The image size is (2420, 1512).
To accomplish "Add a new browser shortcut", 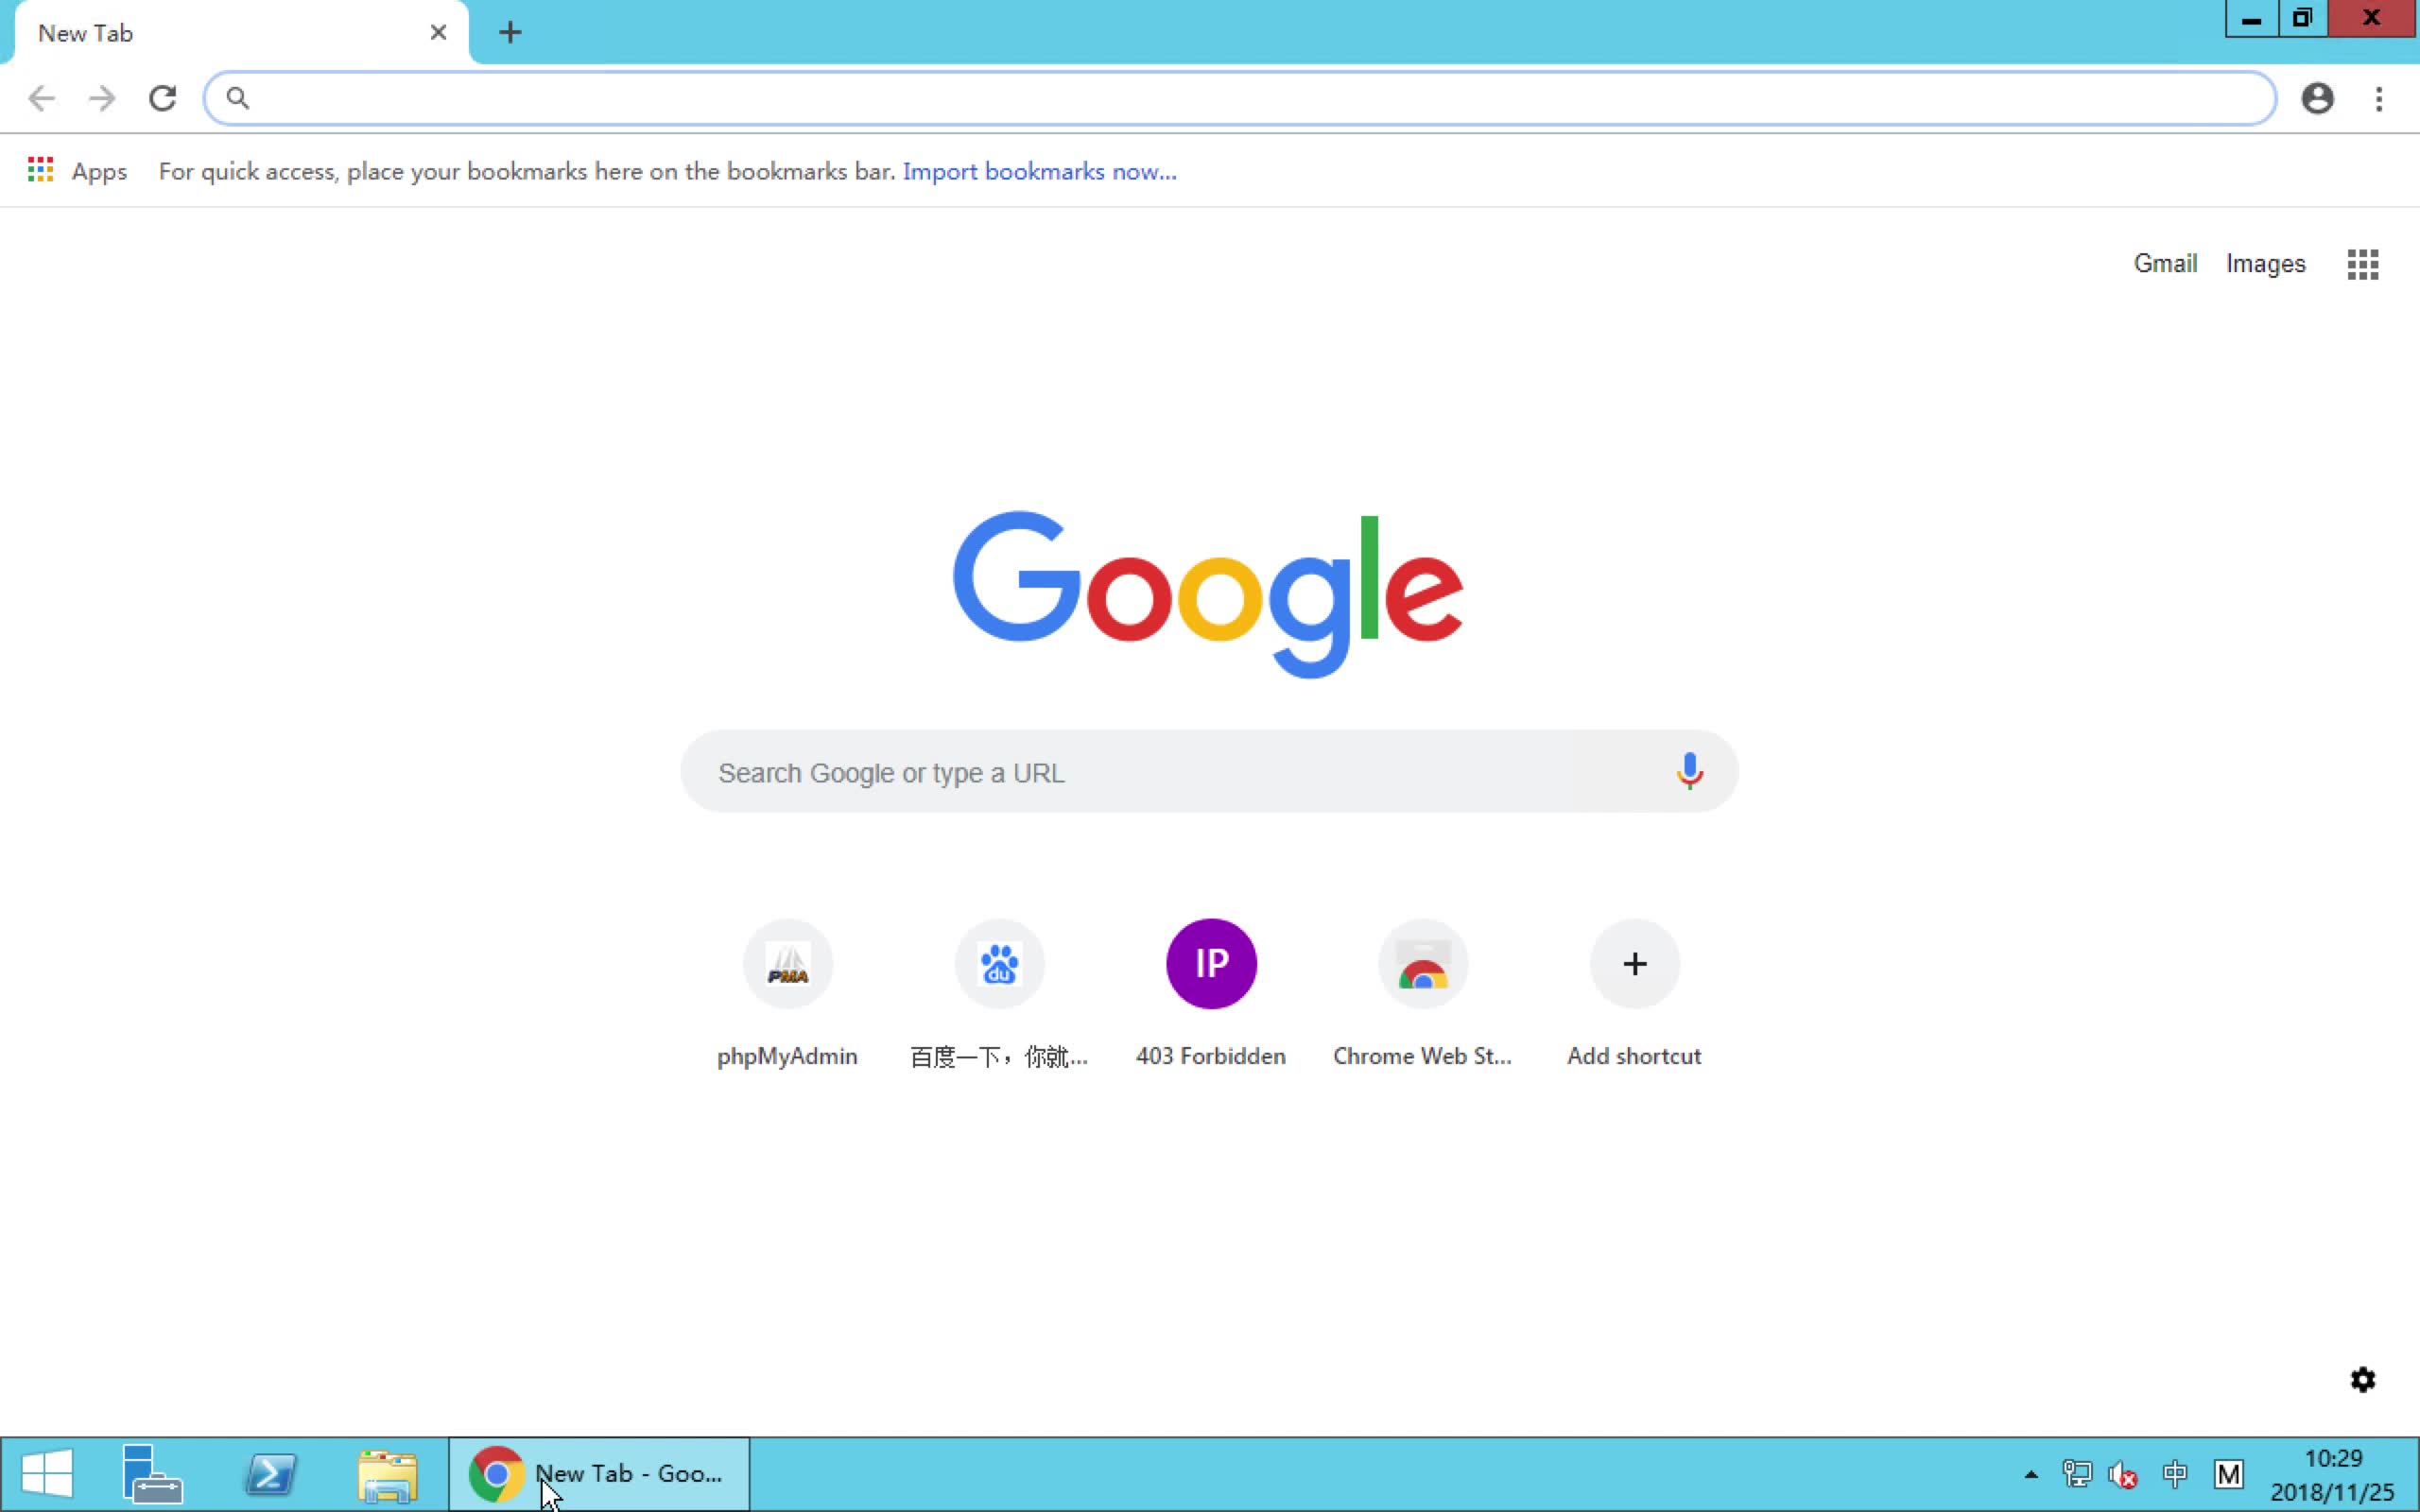I will click(1634, 963).
